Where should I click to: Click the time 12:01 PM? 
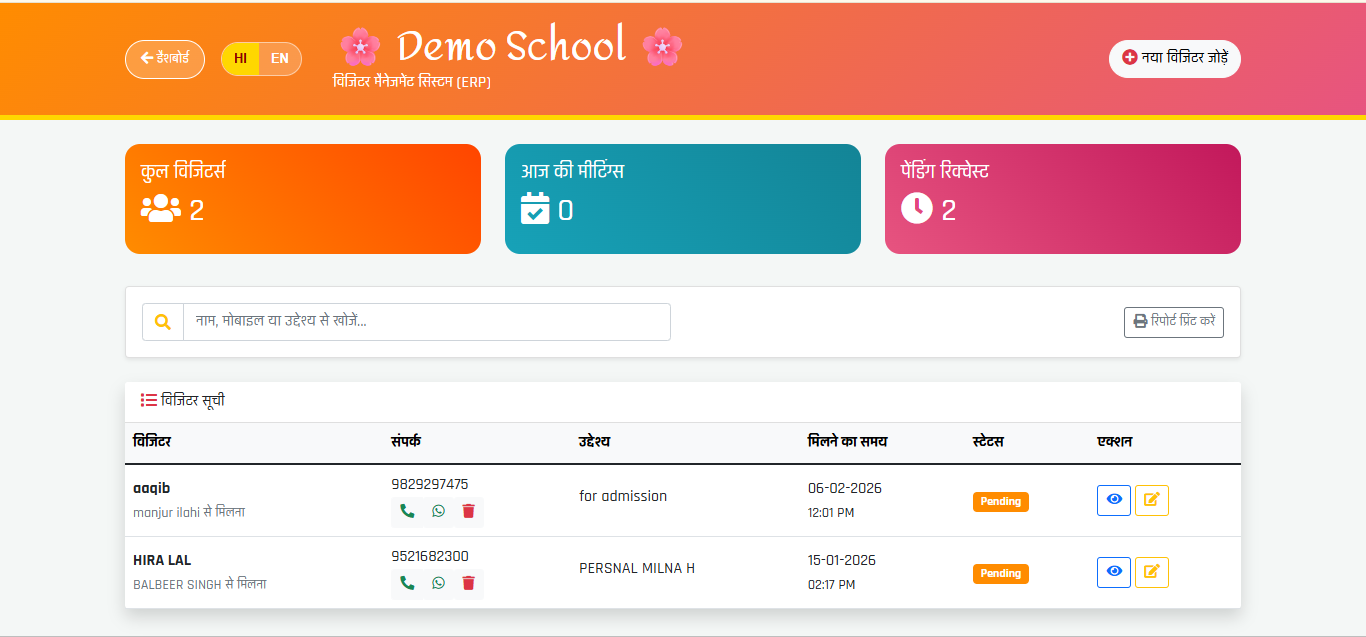tap(831, 513)
